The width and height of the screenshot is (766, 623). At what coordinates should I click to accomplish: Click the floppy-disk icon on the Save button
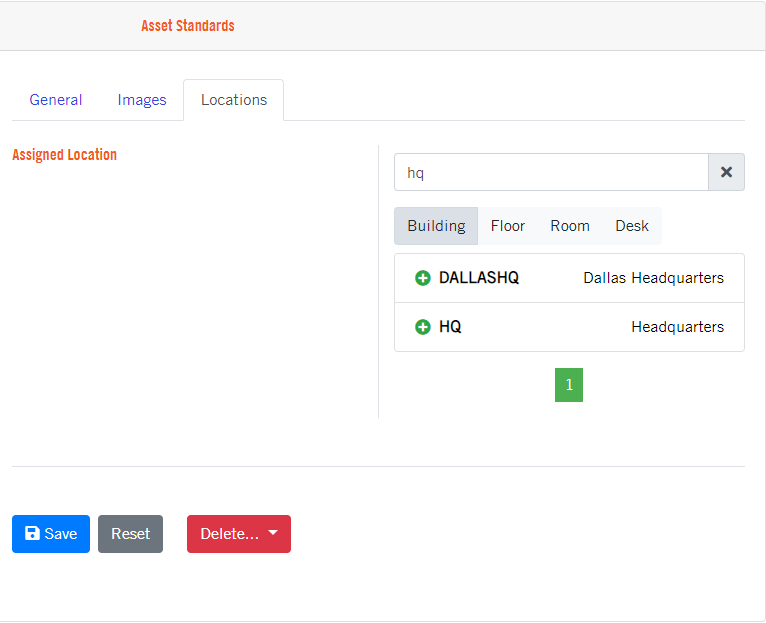(32, 533)
